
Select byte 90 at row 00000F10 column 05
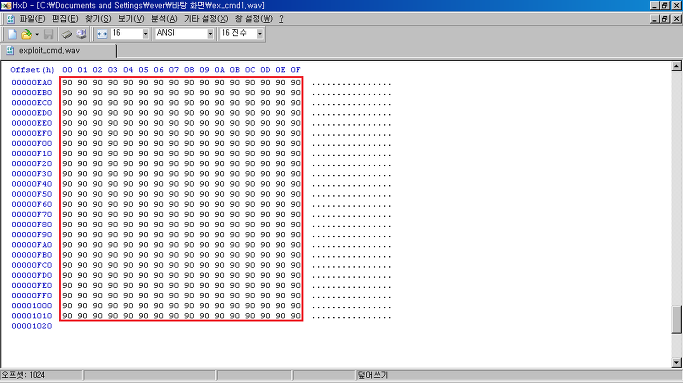[143, 153]
